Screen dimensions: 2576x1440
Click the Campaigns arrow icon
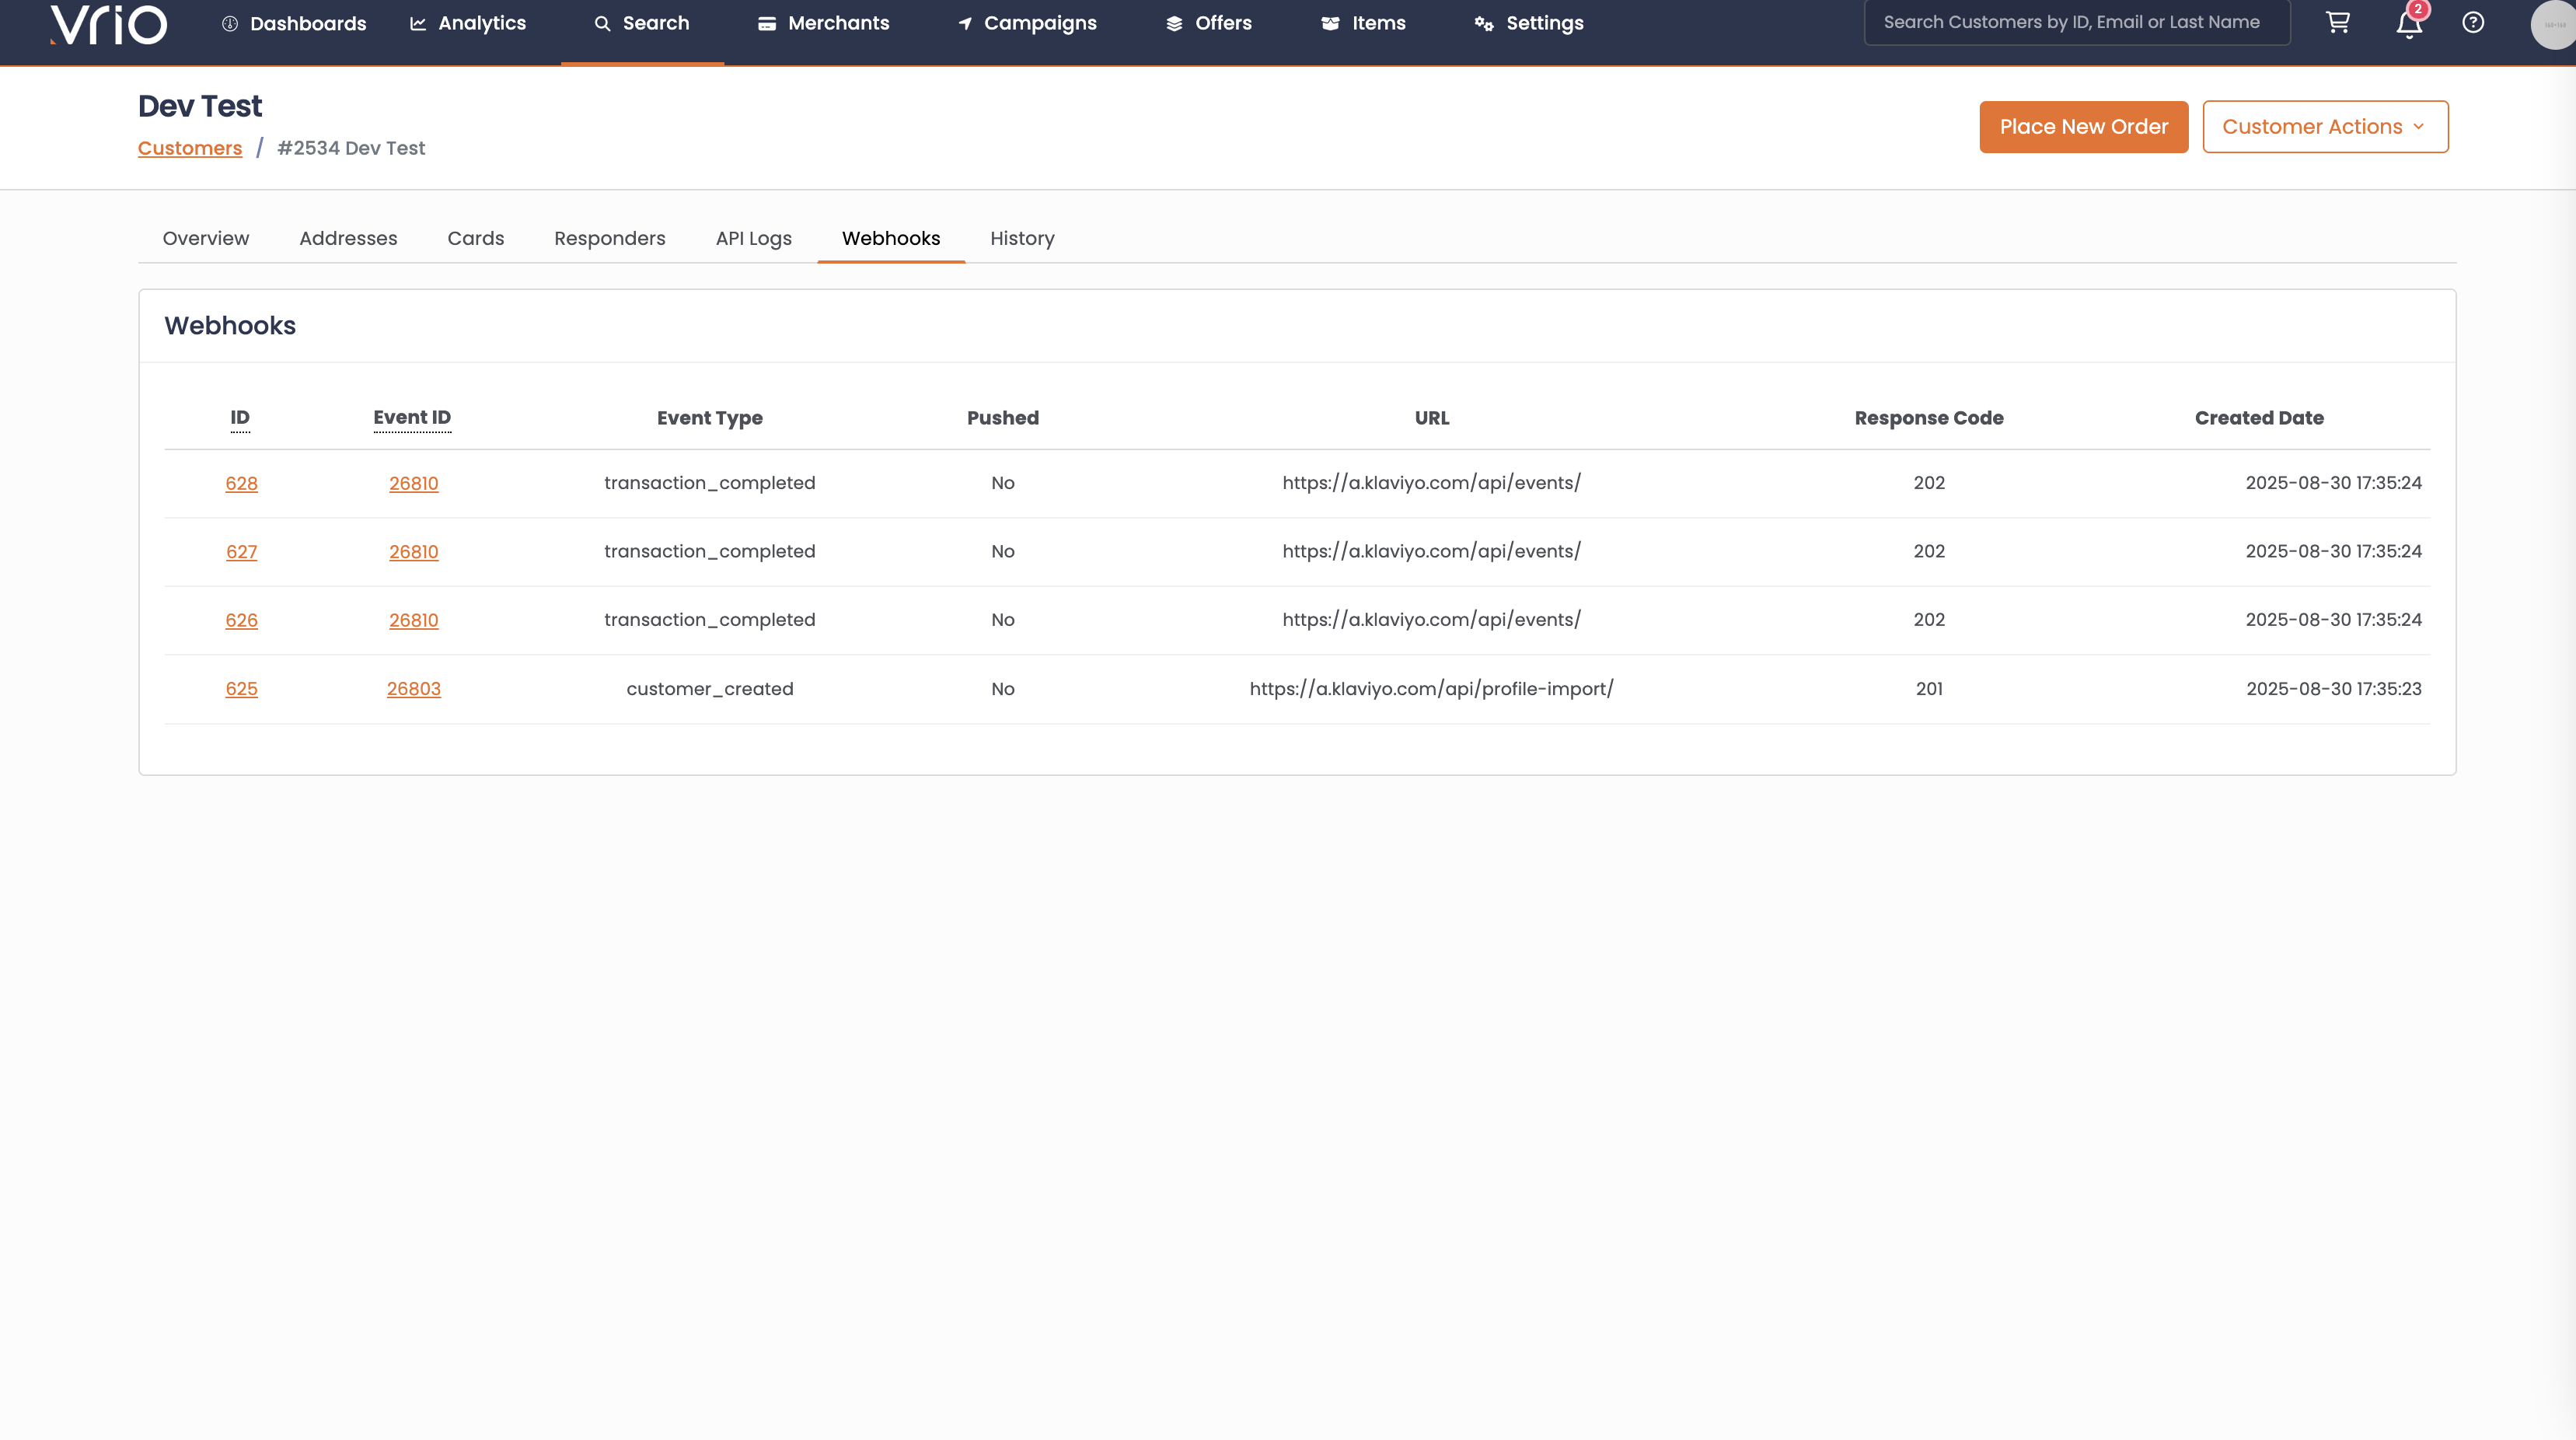point(965,23)
